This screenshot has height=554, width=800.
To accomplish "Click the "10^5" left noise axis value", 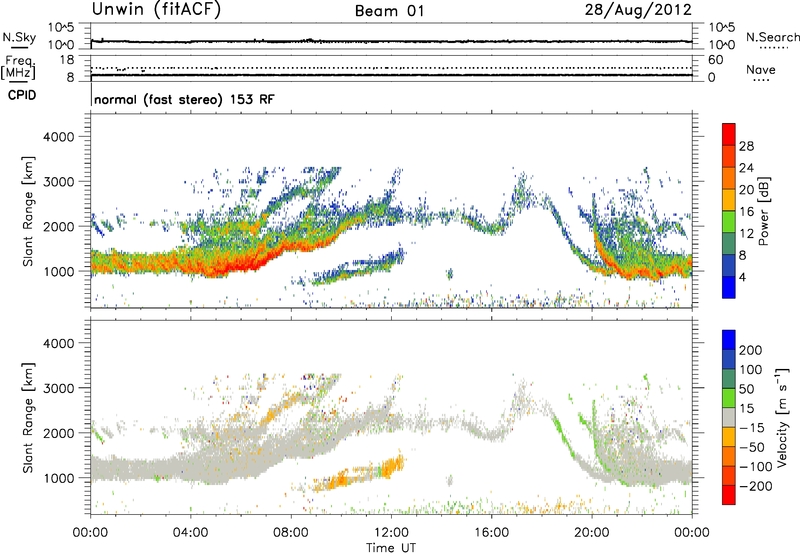I will tap(61, 27).
